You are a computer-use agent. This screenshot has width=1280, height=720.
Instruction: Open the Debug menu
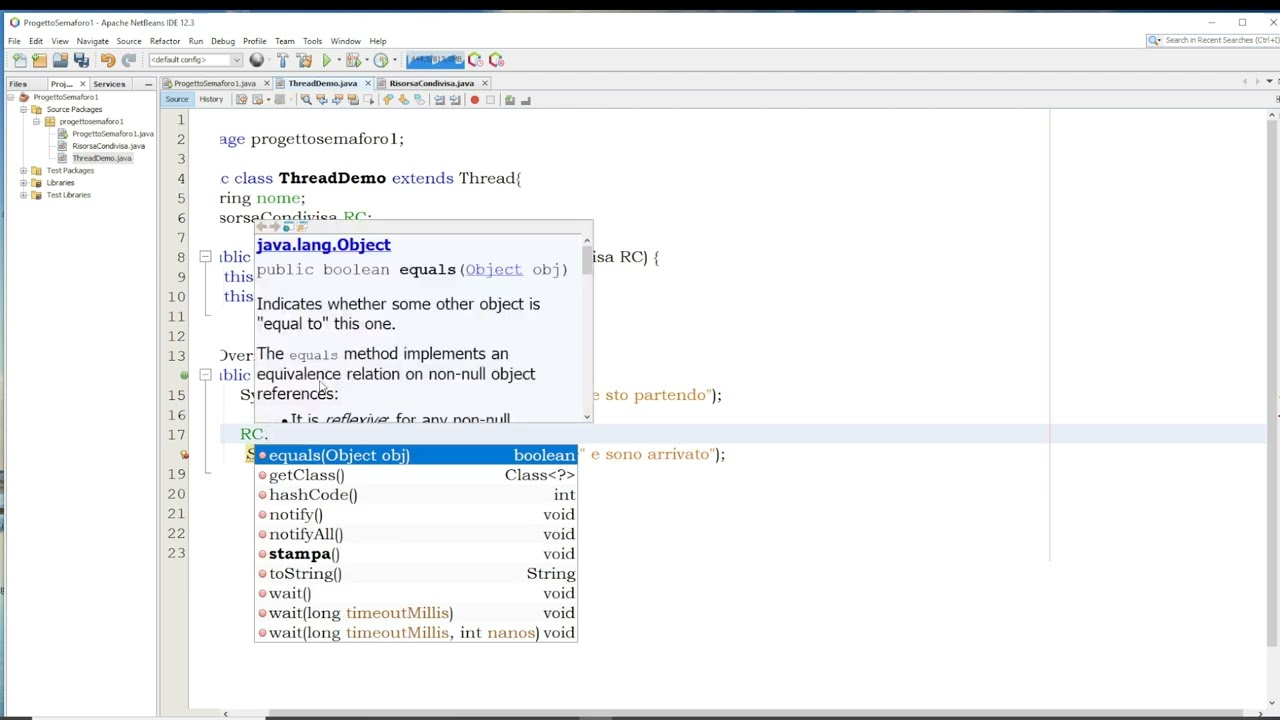click(x=223, y=41)
